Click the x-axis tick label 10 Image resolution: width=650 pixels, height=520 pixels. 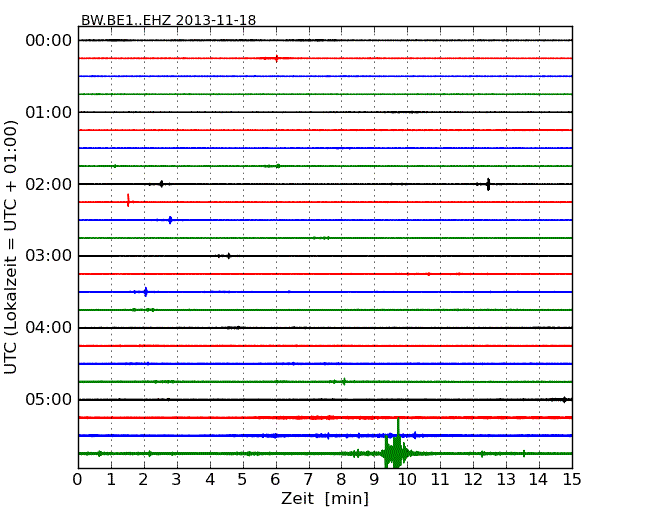407,480
